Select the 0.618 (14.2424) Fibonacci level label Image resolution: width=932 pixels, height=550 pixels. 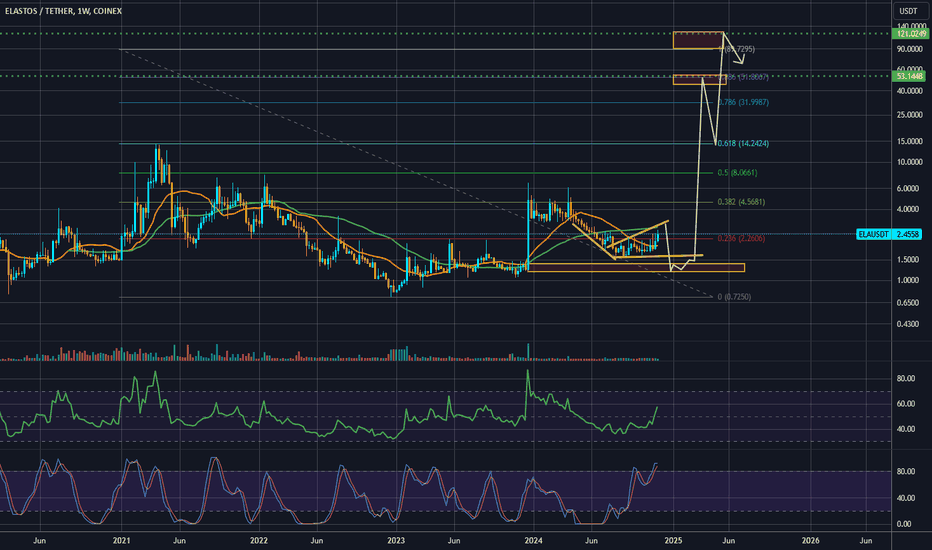(x=743, y=143)
